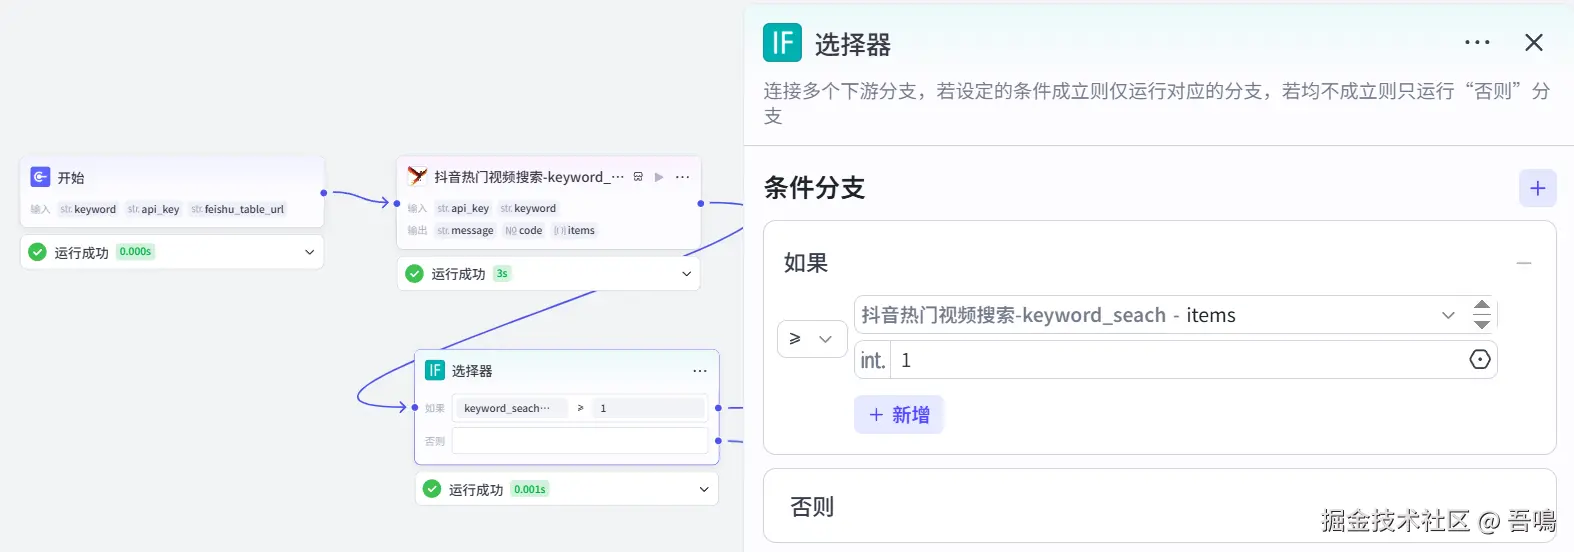Click the 3s duration badge
Image resolution: width=1574 pixels, height=552 pixels.
point(502,273)
